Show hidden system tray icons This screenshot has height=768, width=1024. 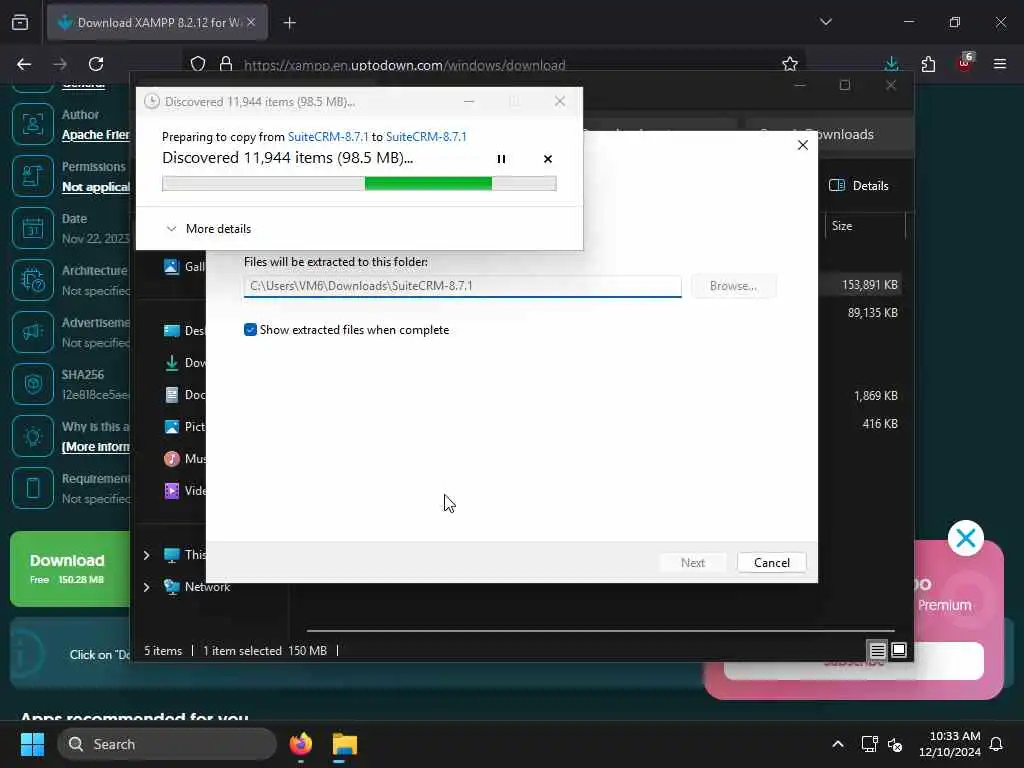838,744
